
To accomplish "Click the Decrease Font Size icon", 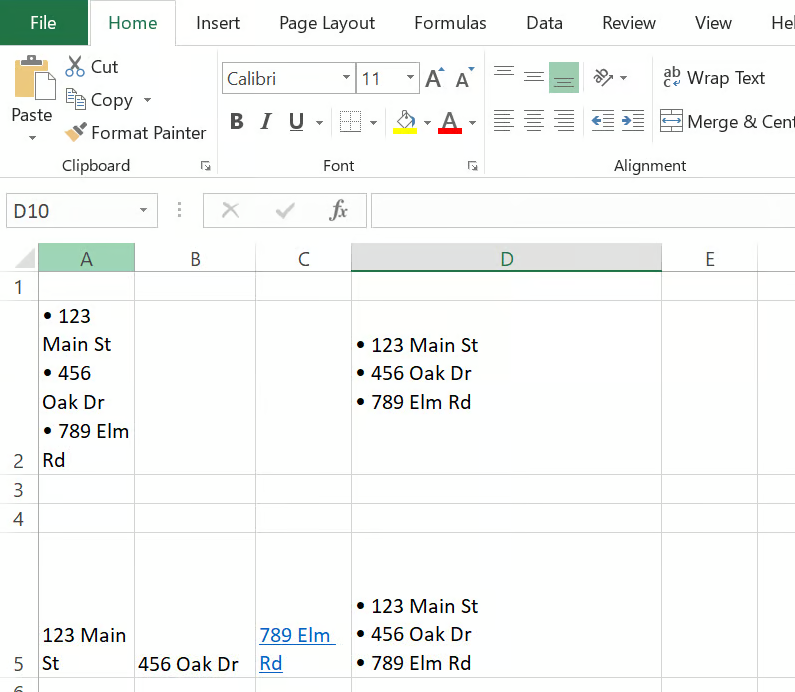I will [x=463, y=79].
